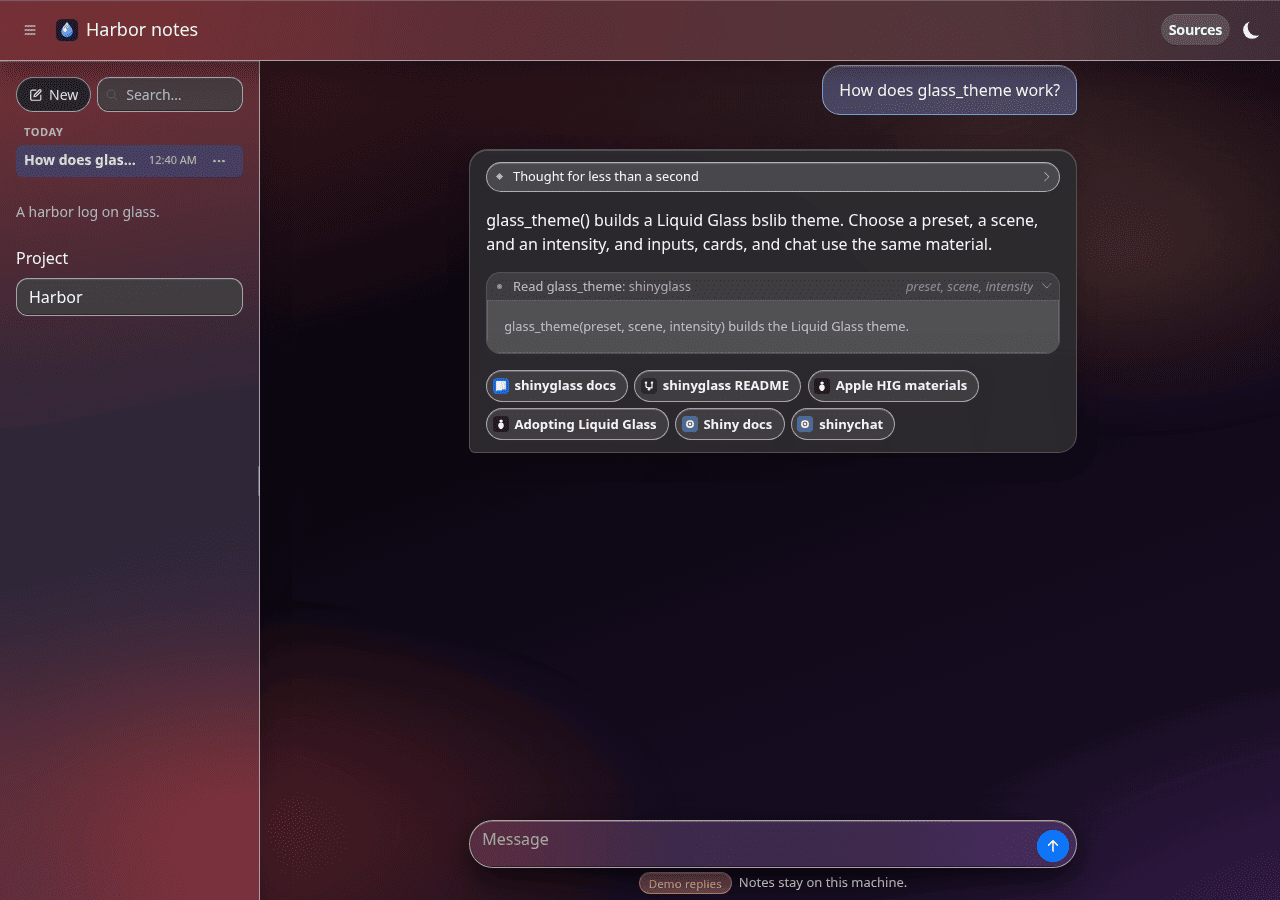Open the Harbor project selector

pyautogui.click(x=129, y=297)
